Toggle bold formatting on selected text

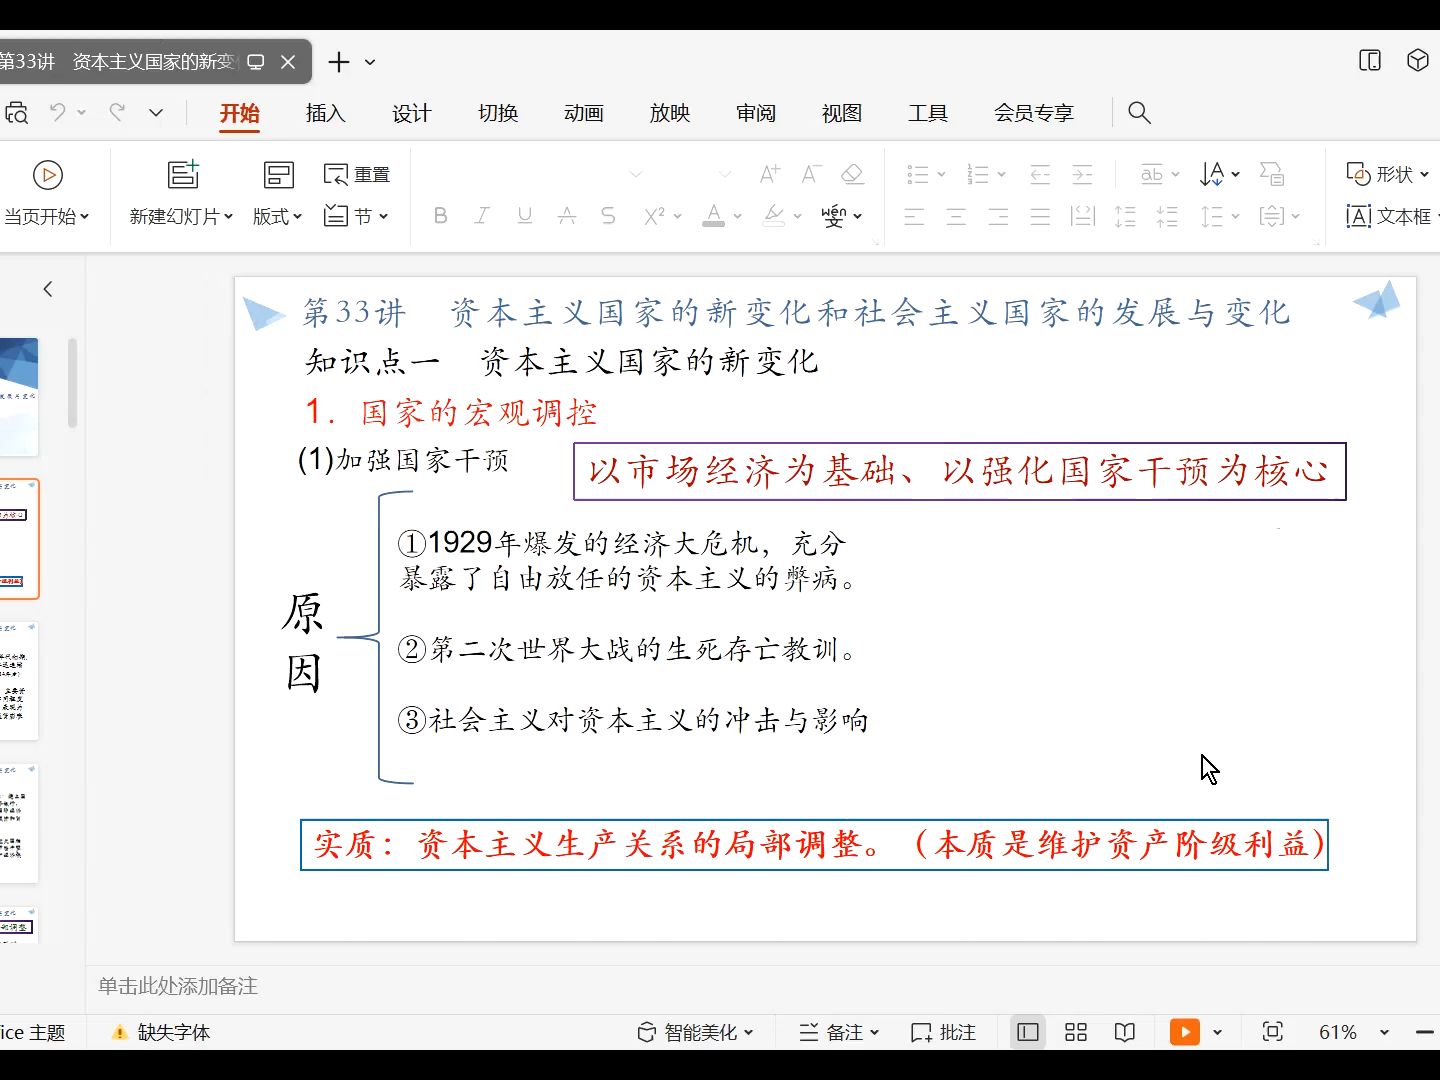tap(440, 215)
